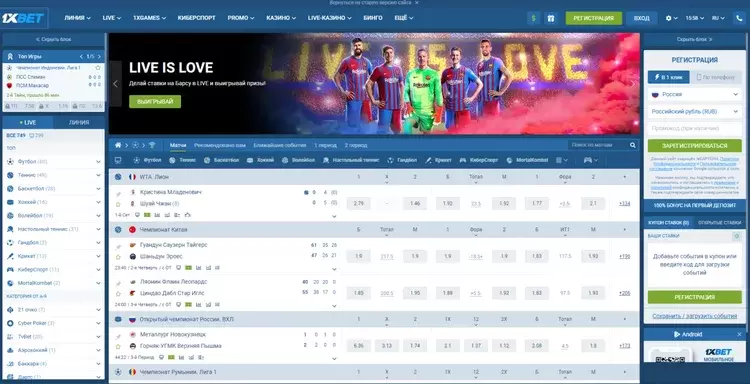
Task: Switch to the Матчи tab
Action: tap(178, 145)
